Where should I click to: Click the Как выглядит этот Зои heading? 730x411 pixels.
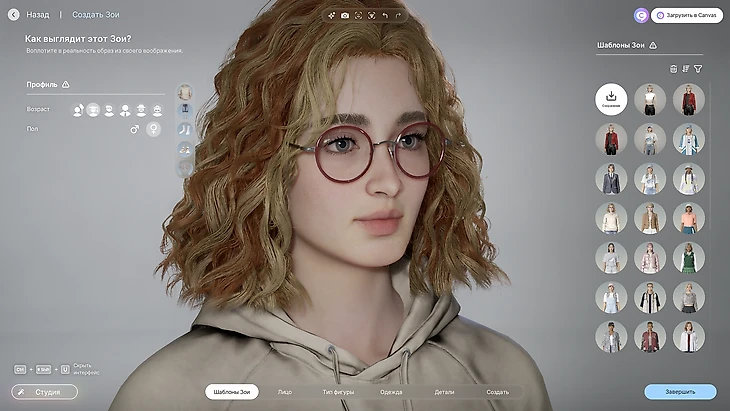[x=78, y=39]
